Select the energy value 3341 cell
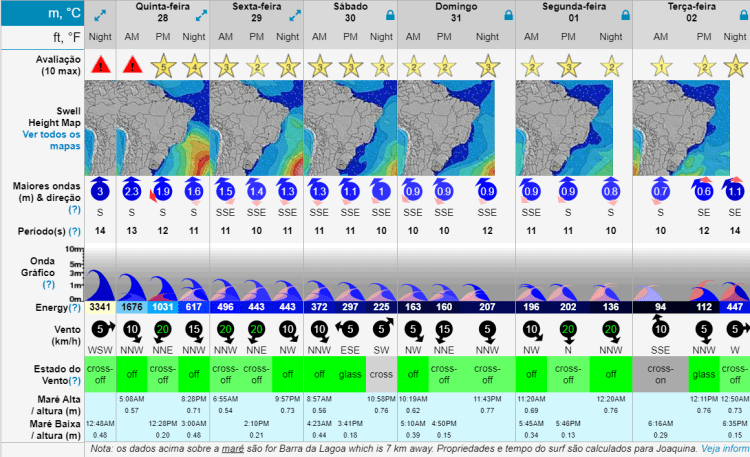Image resolution: width=750 pixels, height=457 pixels. coord(100,307)
